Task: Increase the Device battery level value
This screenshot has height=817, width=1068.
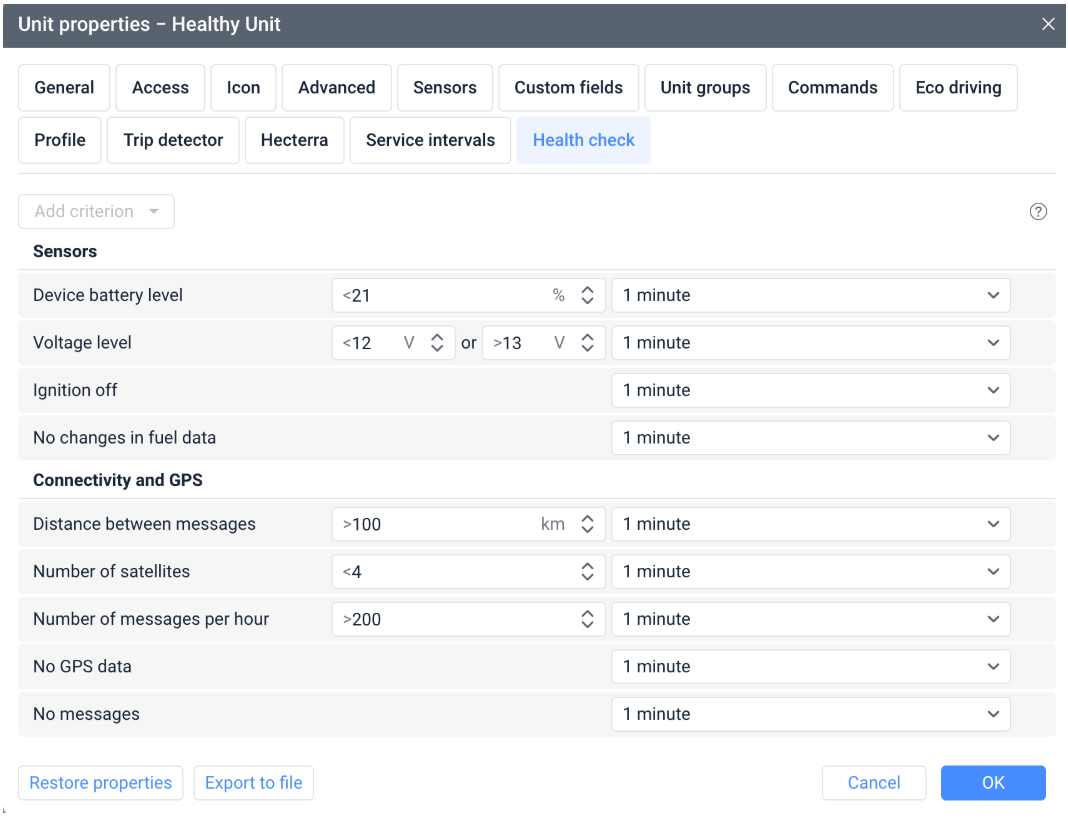Action: [x=588, y=290]
